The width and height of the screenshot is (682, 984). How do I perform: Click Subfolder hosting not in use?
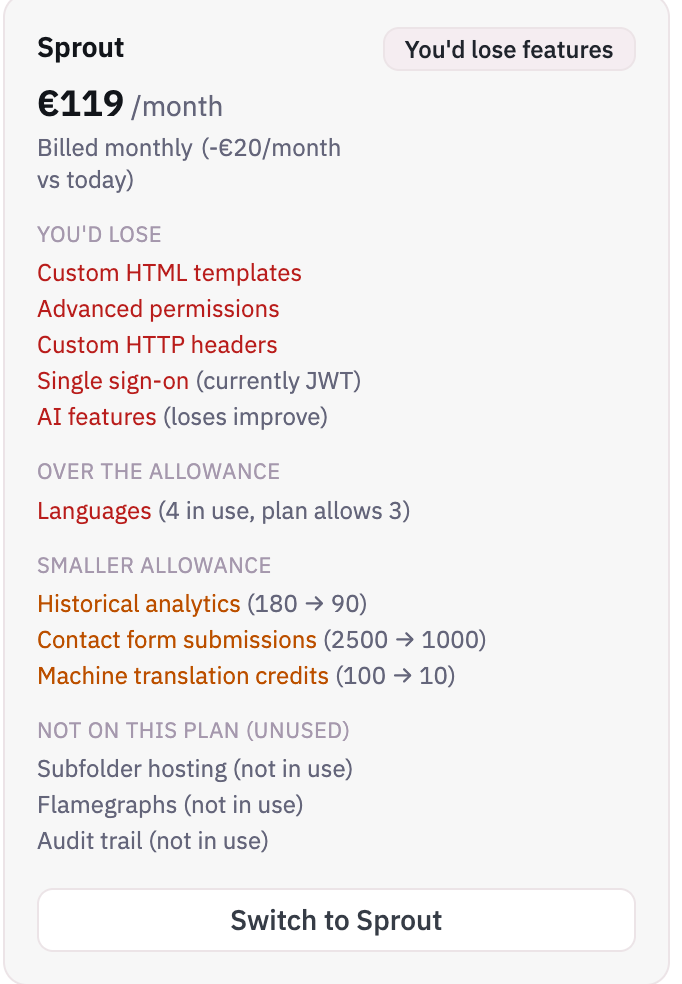click(x=195, y=769)
